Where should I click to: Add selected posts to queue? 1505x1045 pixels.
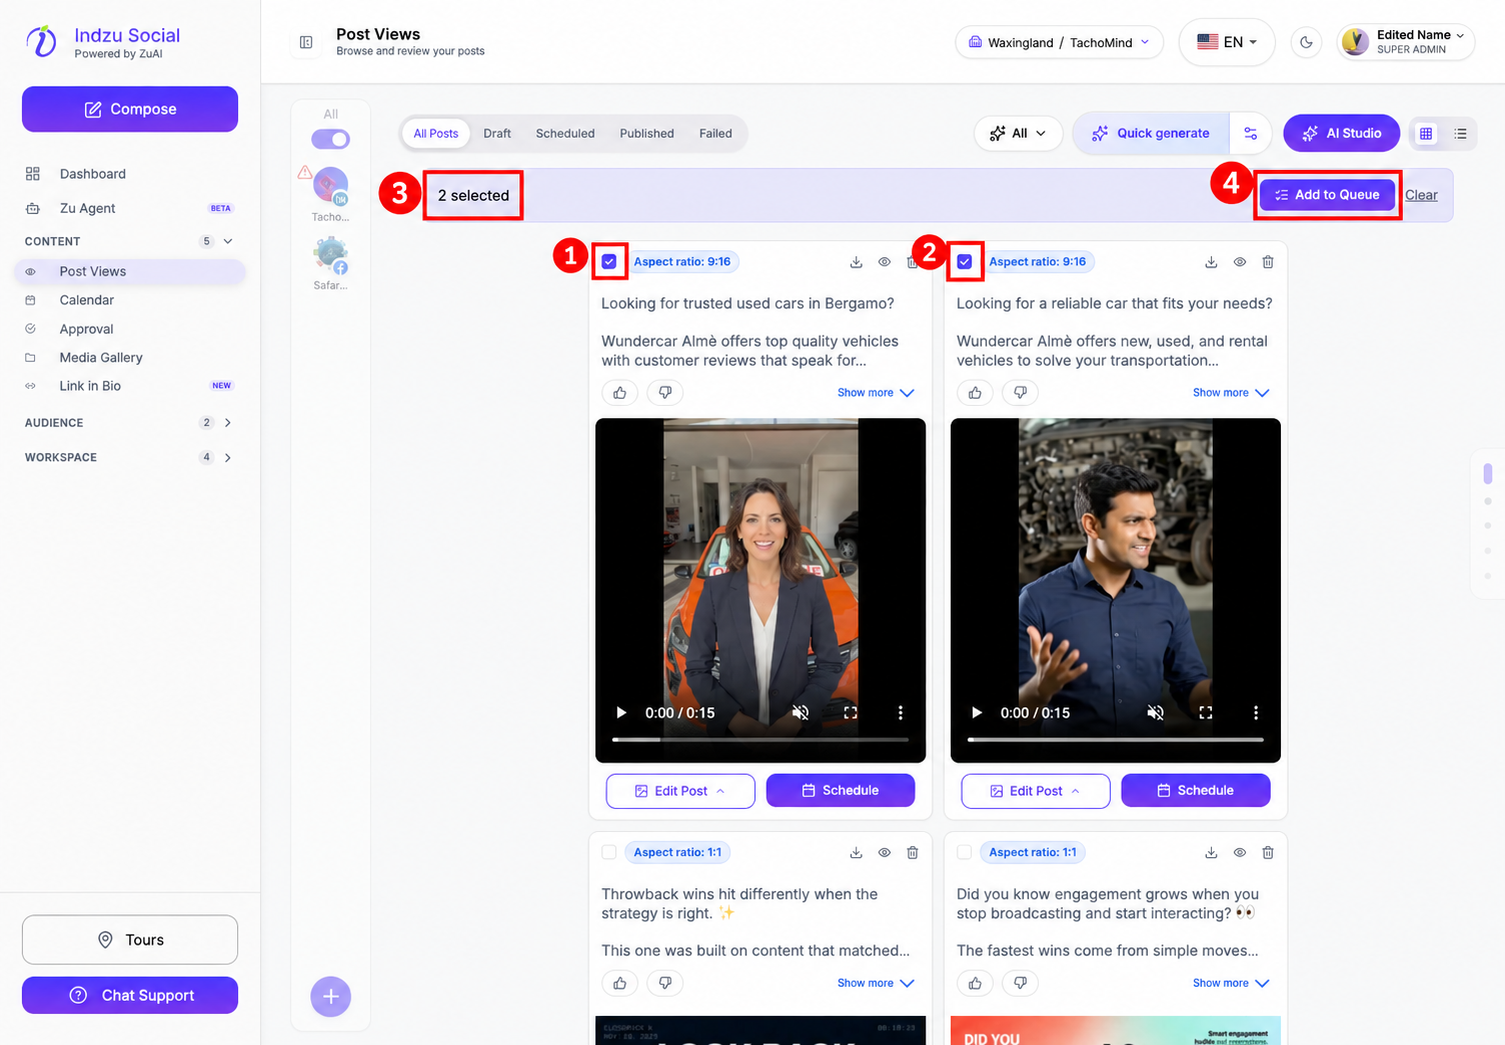1327,195
